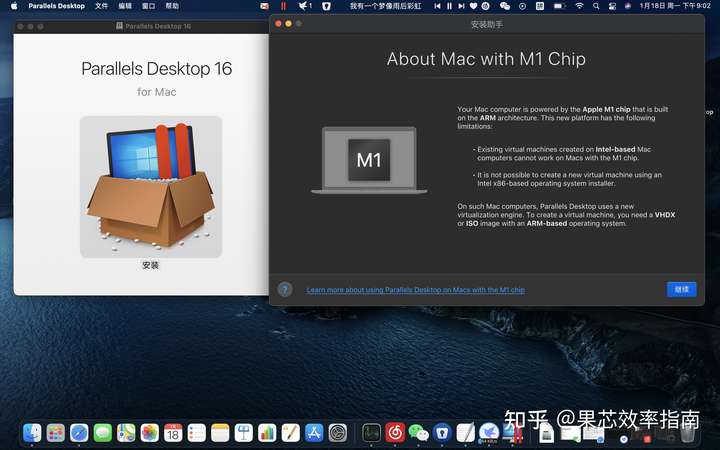
Task: Click the date and time in menu bar
Action: coord(675,6)
